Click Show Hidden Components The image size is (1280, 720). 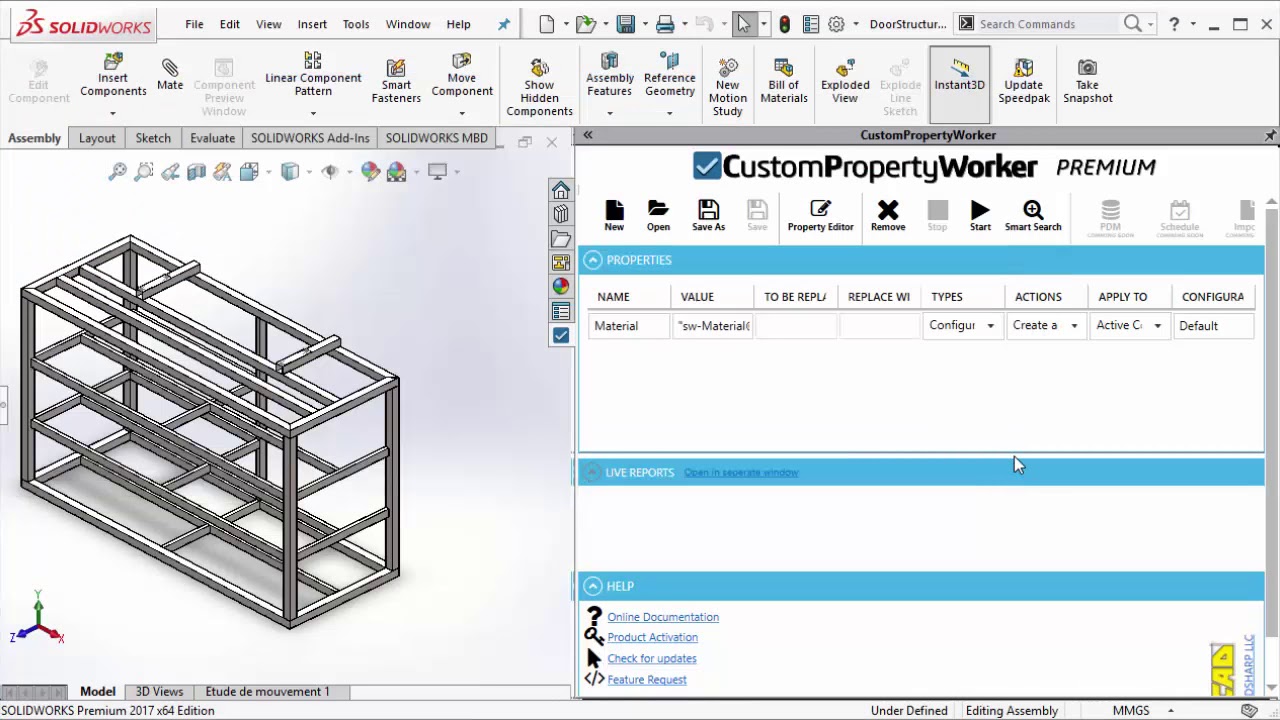pos(539,87)
